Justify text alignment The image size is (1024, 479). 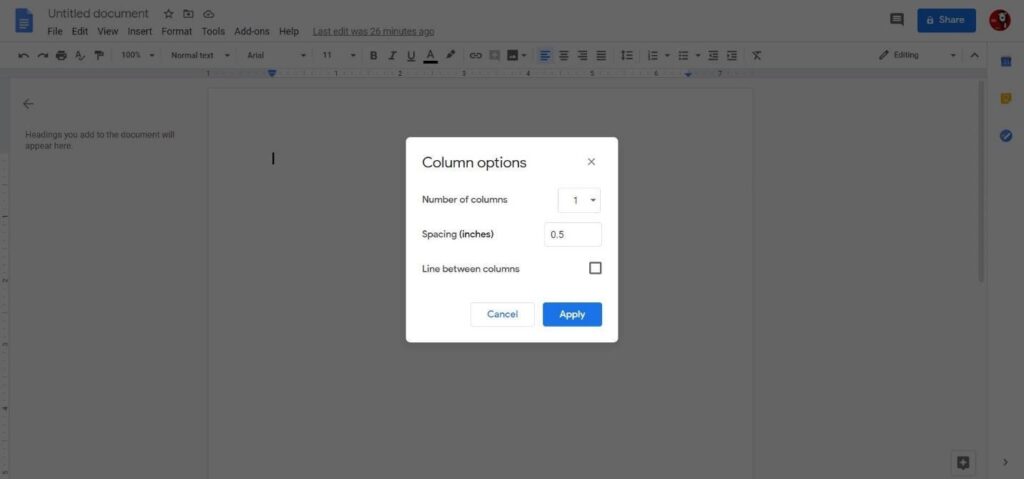pos(601,56)
